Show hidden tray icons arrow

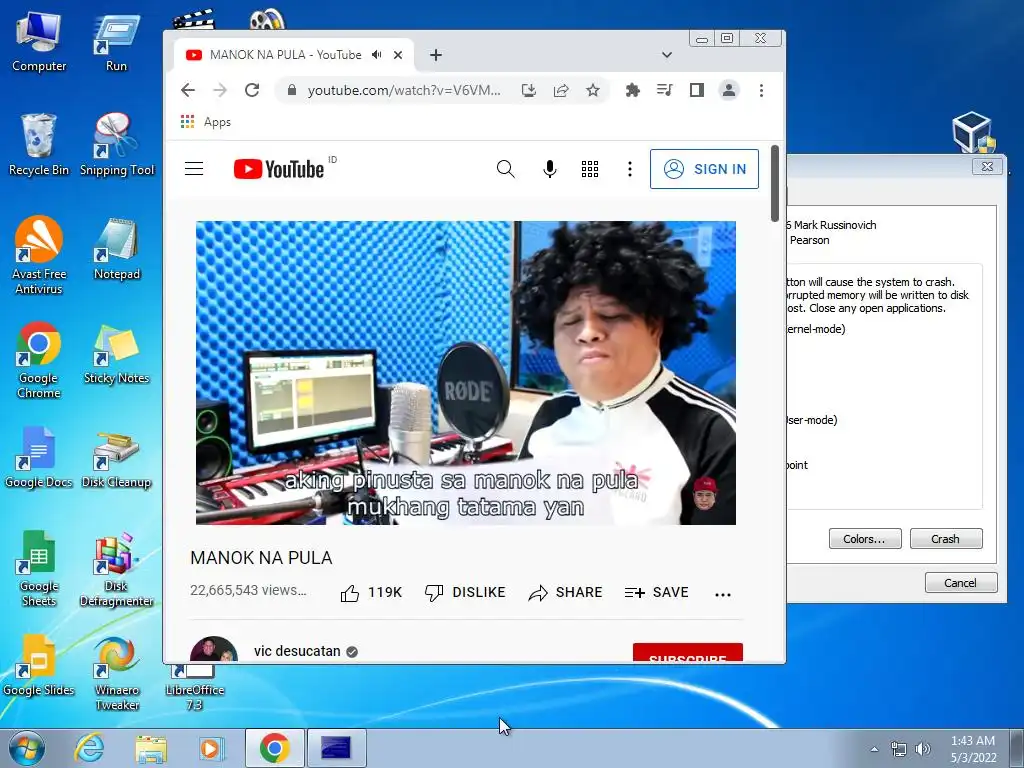point(874,749)
